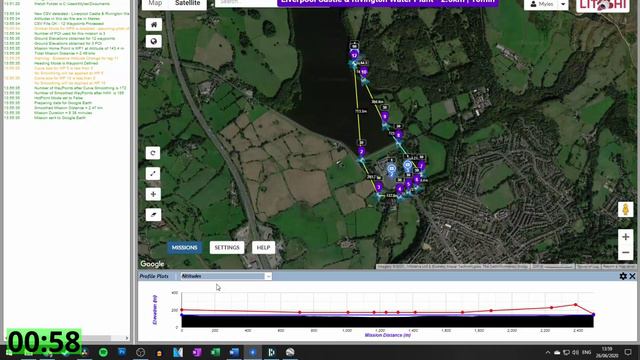640x360 pixels.
Task: Click log line 'Mission sent to Google Earth'
Action: [x=60, y=118]
